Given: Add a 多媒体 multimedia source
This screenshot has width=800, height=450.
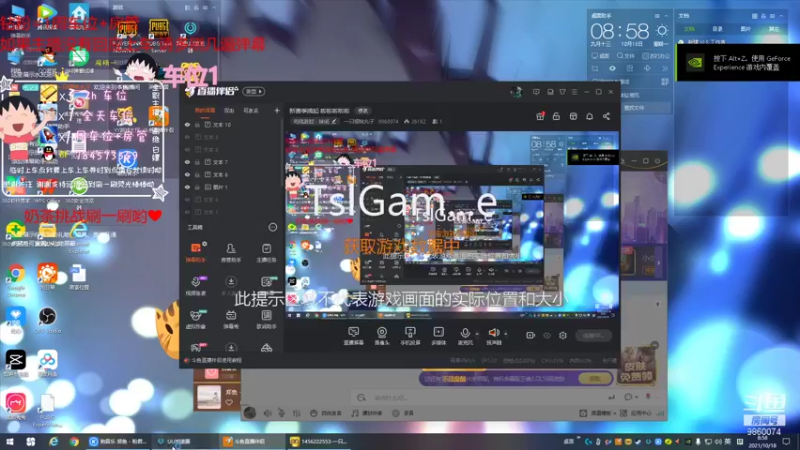Looking at the screenshot, I should click(x=438, y=336).
